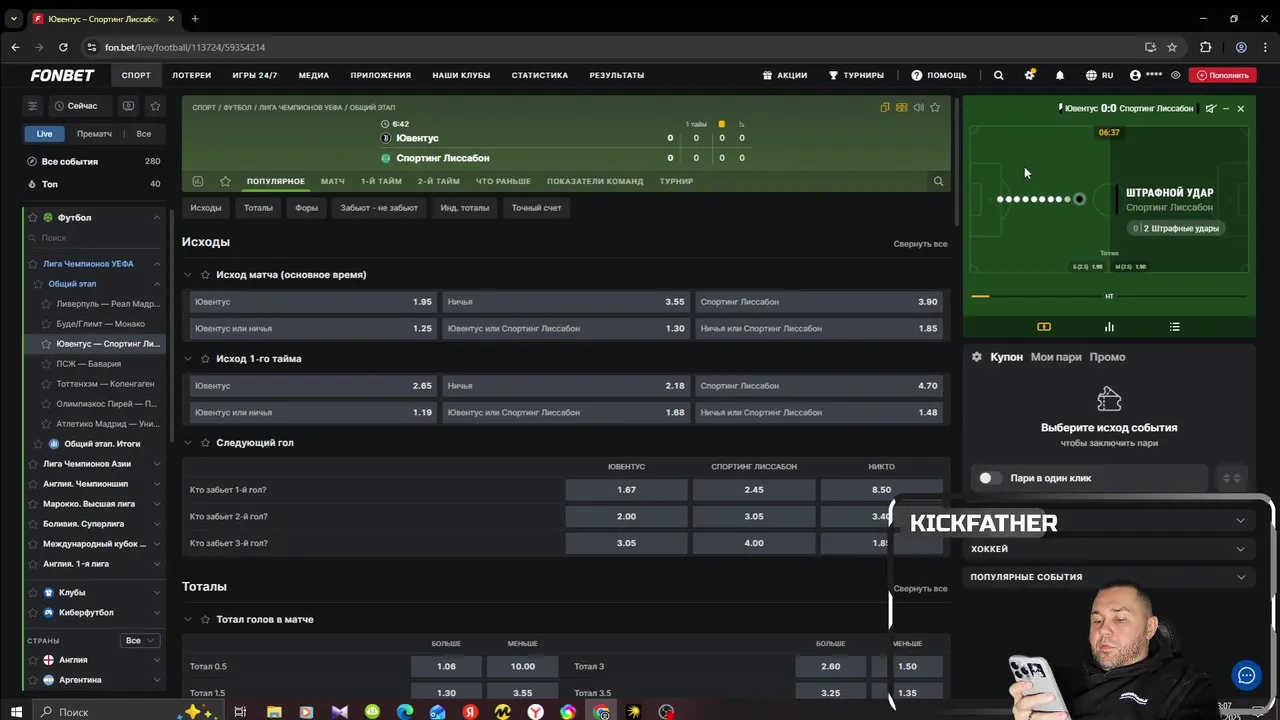This screenshot has width=1280, height=720.
Task: Open Microsoft Edge in Windows taskbar
Action: click(404, 712)
